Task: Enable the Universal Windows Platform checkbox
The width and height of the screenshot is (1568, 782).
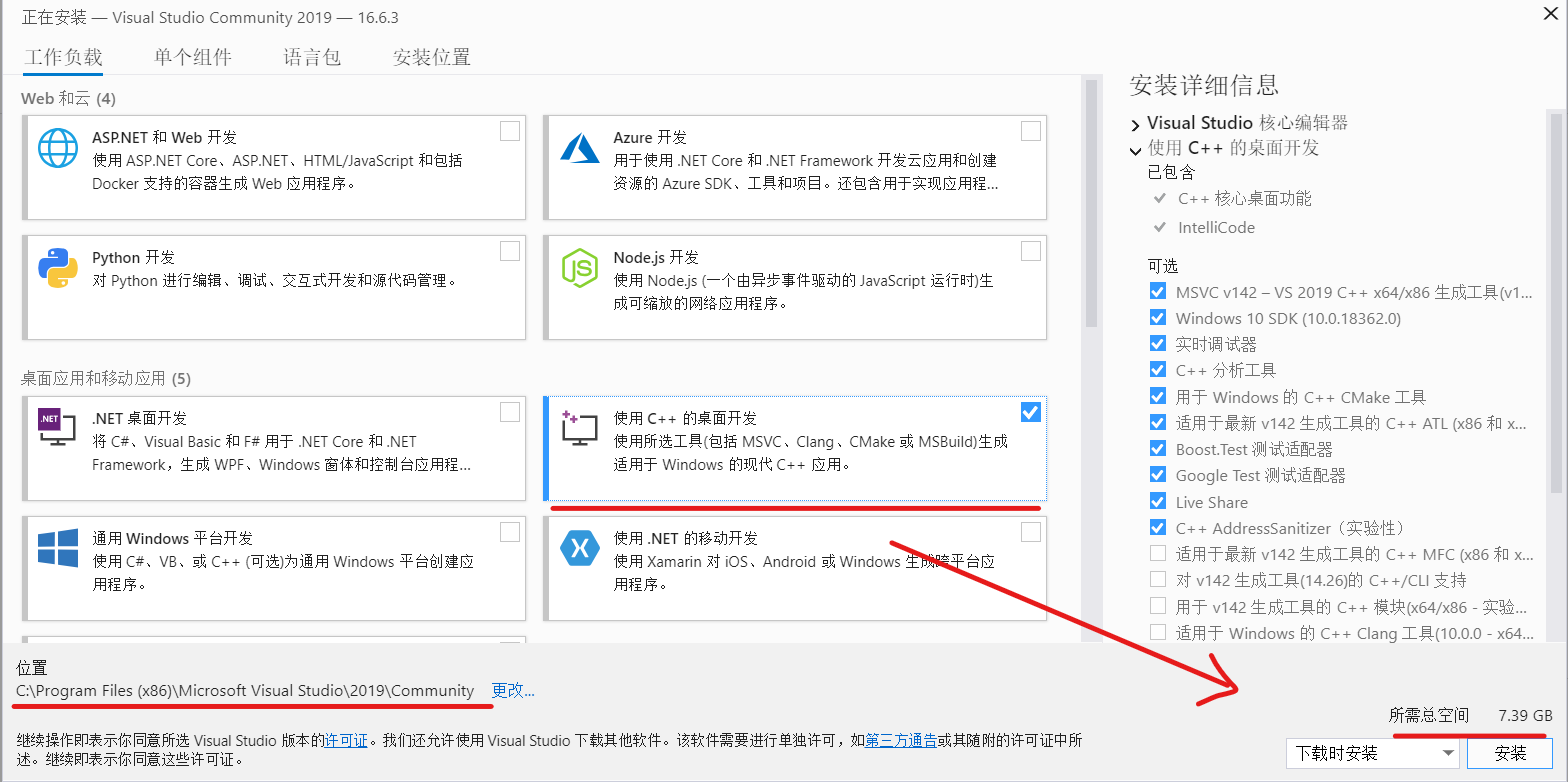Action: (510, 532)
